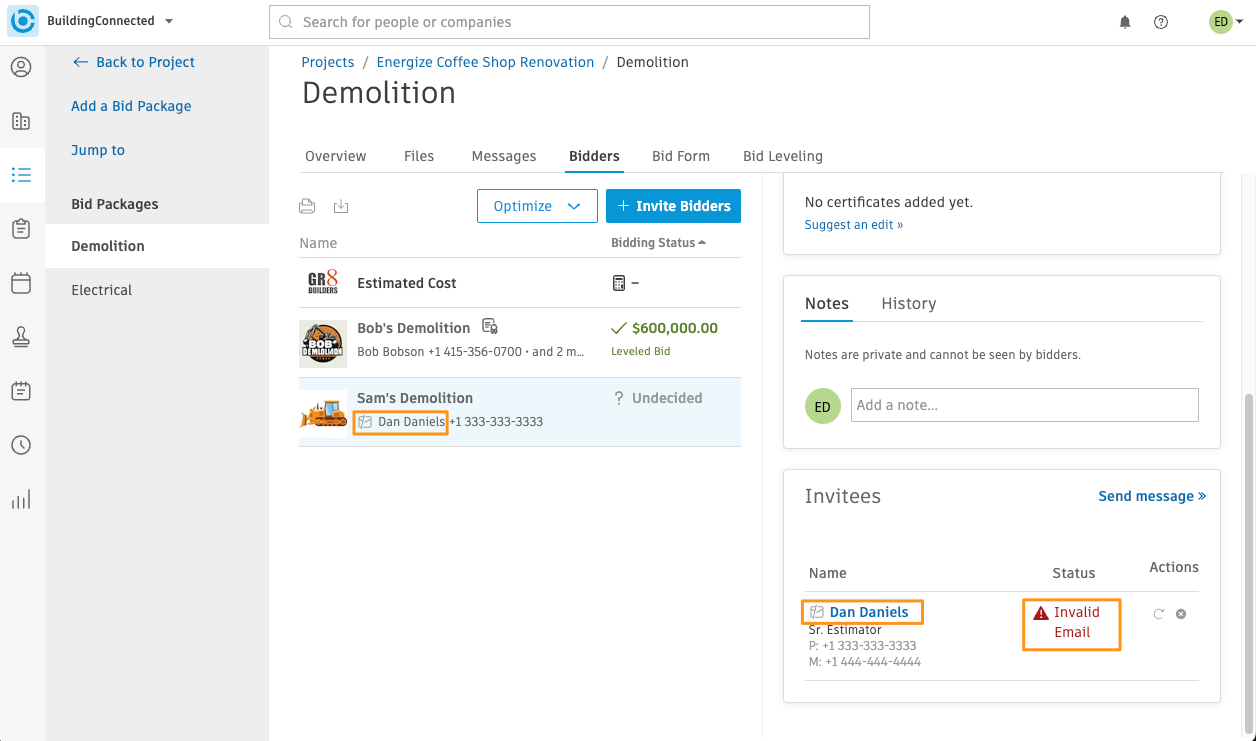Sort by the Name column header
The image size is (1256, 741).
click(318, 243)
